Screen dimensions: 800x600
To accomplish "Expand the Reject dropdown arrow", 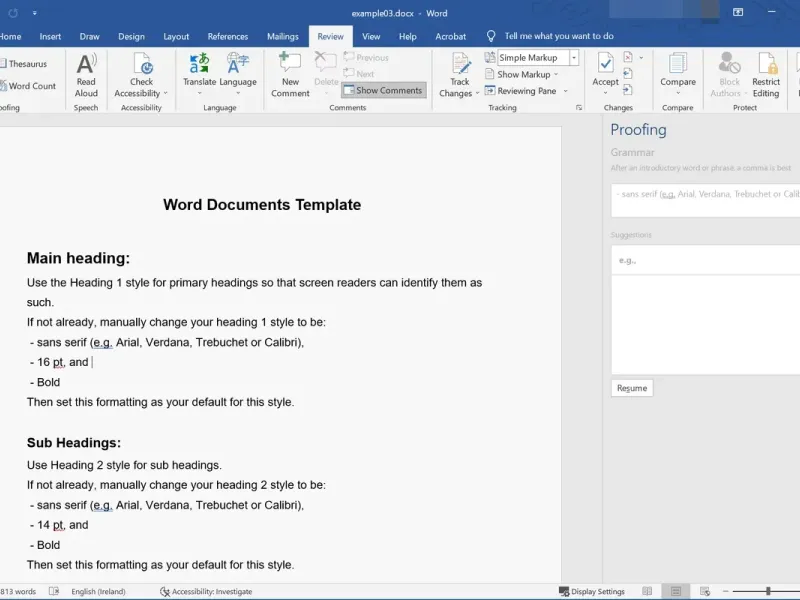I will [641, 58].
